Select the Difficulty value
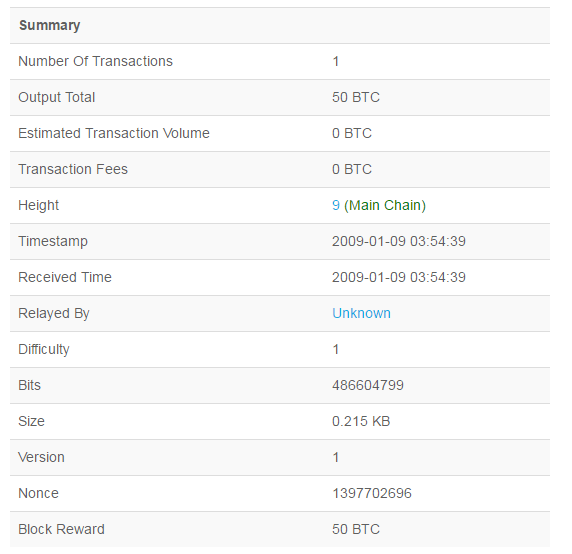This screenshot has width=572, height=554. [x=336, y=349]
